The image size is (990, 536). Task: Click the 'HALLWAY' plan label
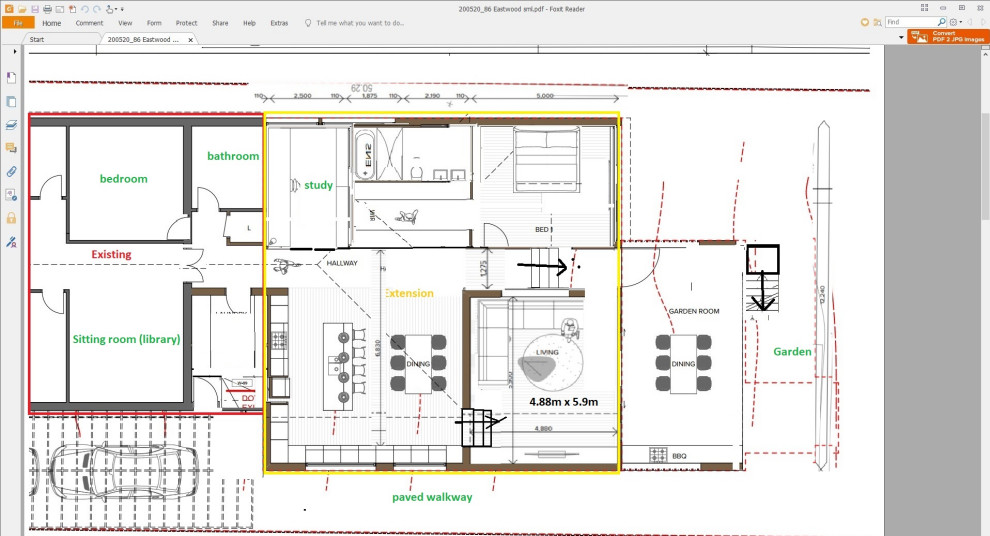342,263
